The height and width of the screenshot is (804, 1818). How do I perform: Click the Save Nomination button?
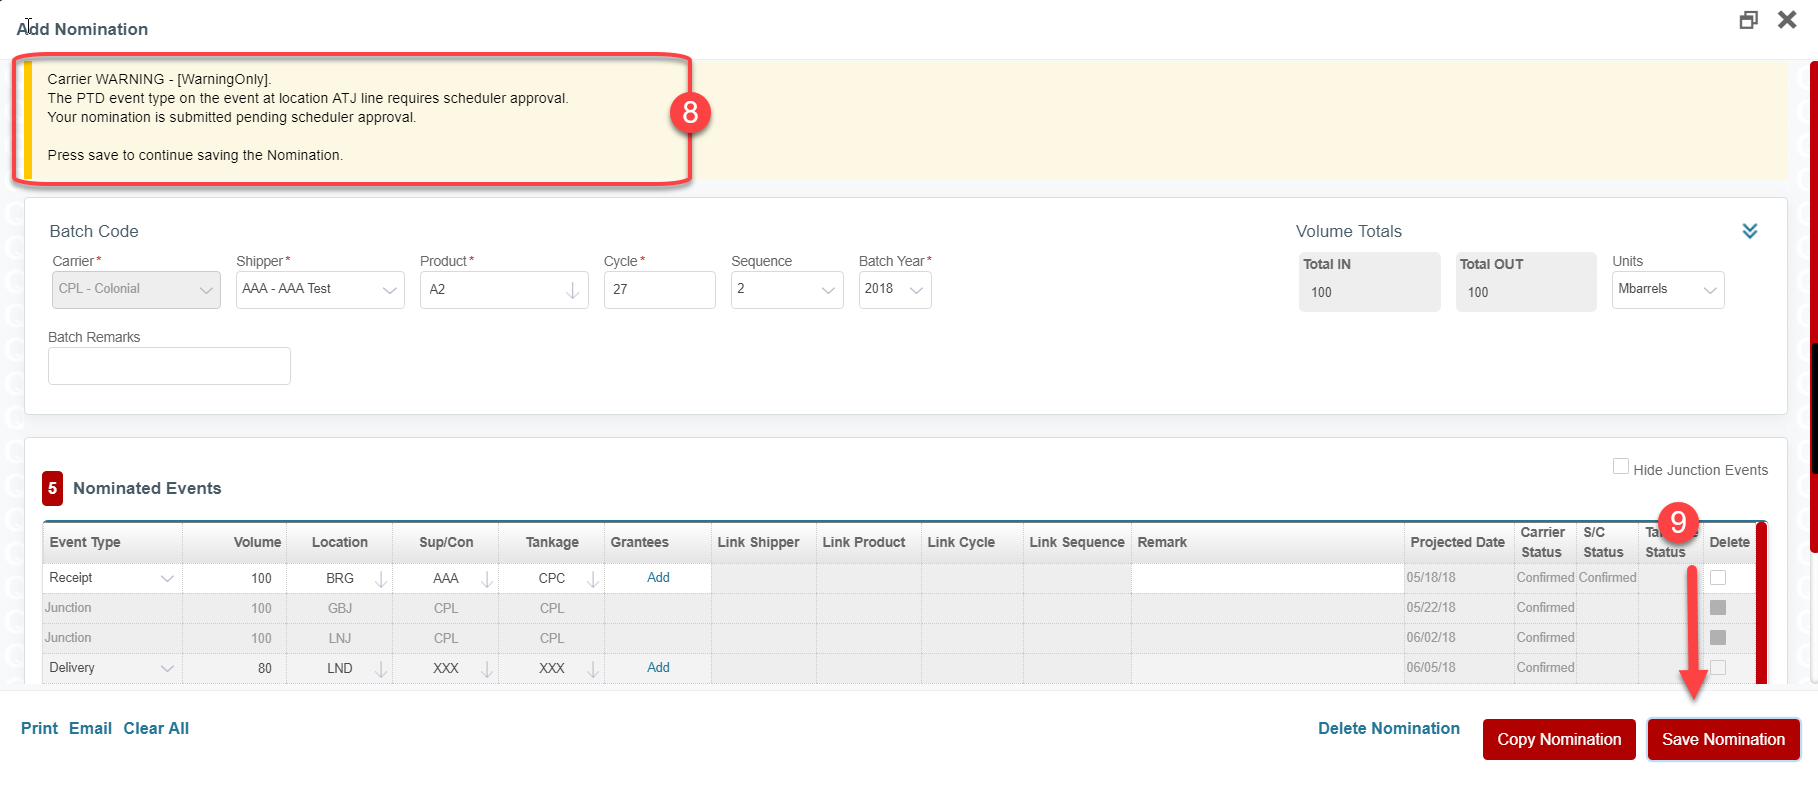pyautogui.click(x=1723, y=739)
